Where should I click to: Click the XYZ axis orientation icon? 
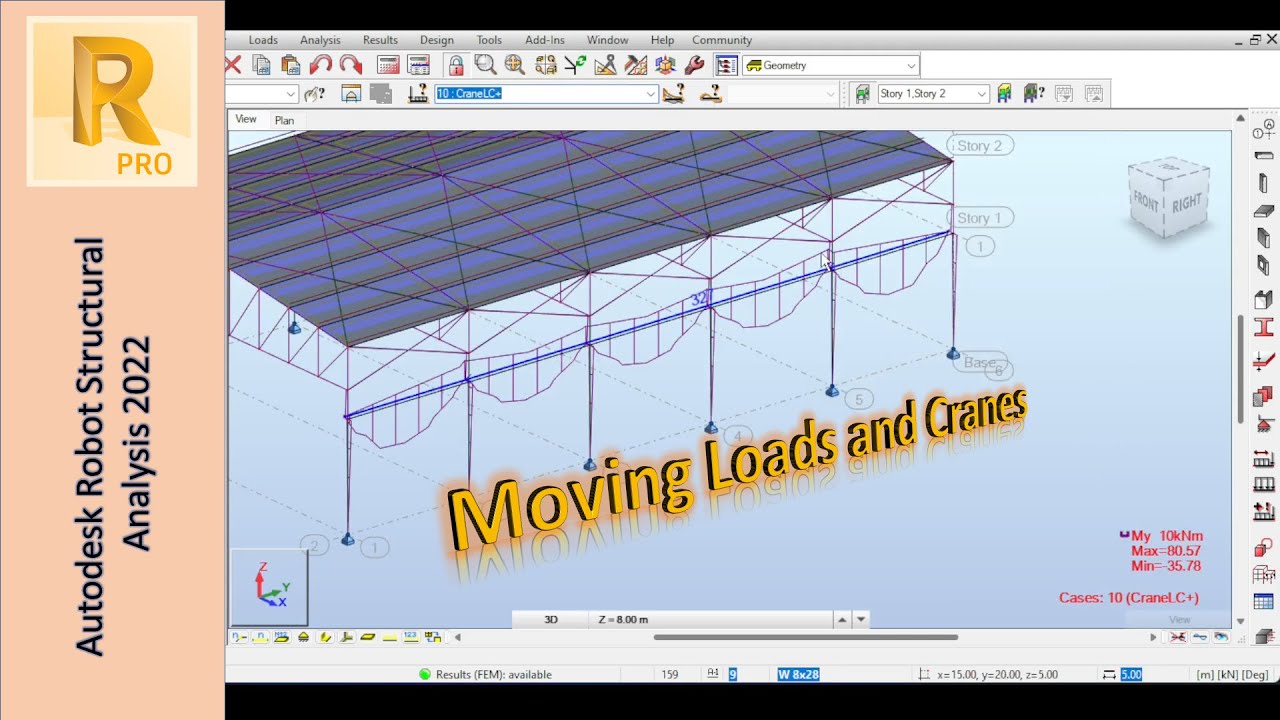click(270, 587)
